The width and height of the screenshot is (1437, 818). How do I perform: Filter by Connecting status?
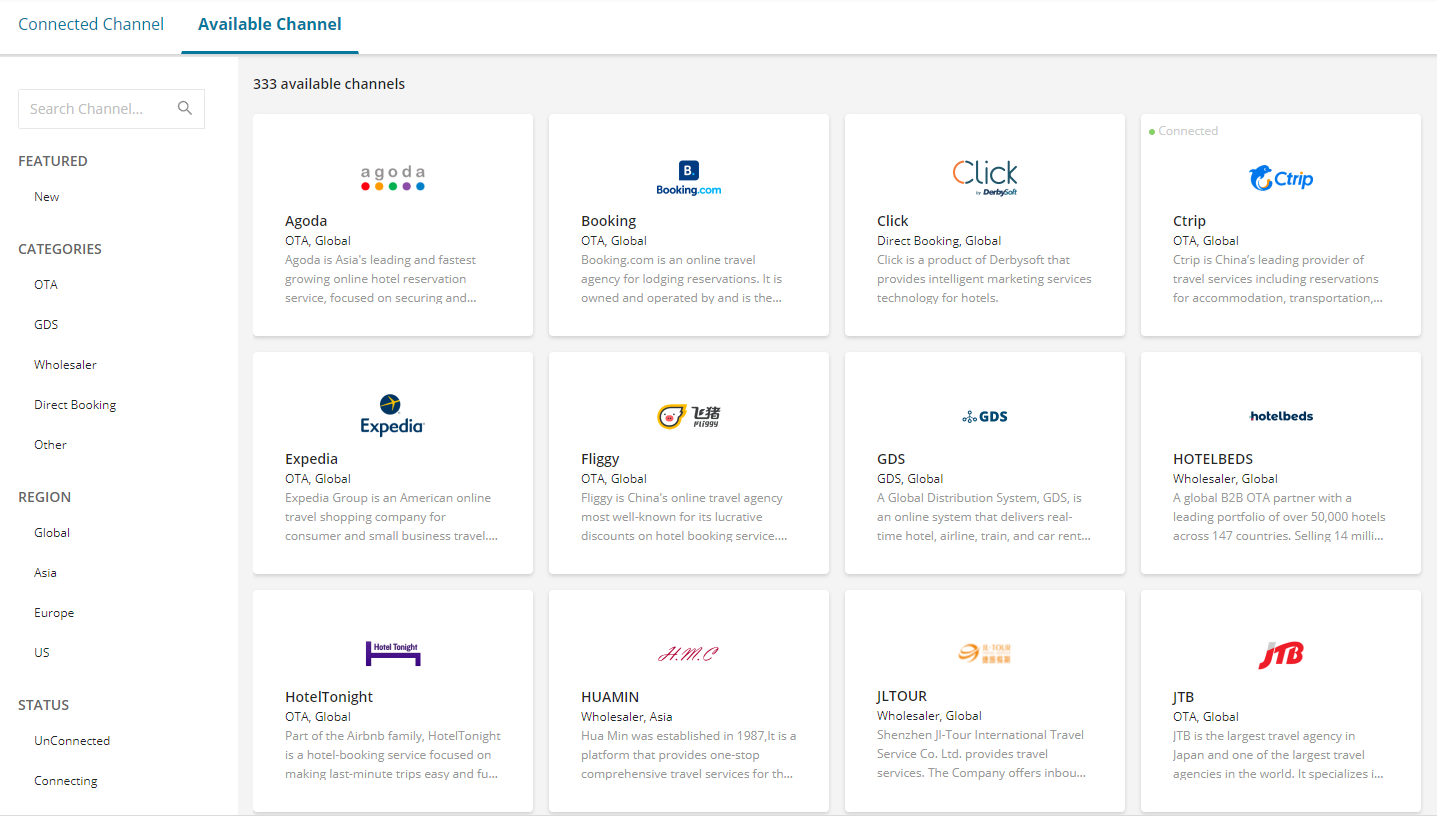coord(66,781)
